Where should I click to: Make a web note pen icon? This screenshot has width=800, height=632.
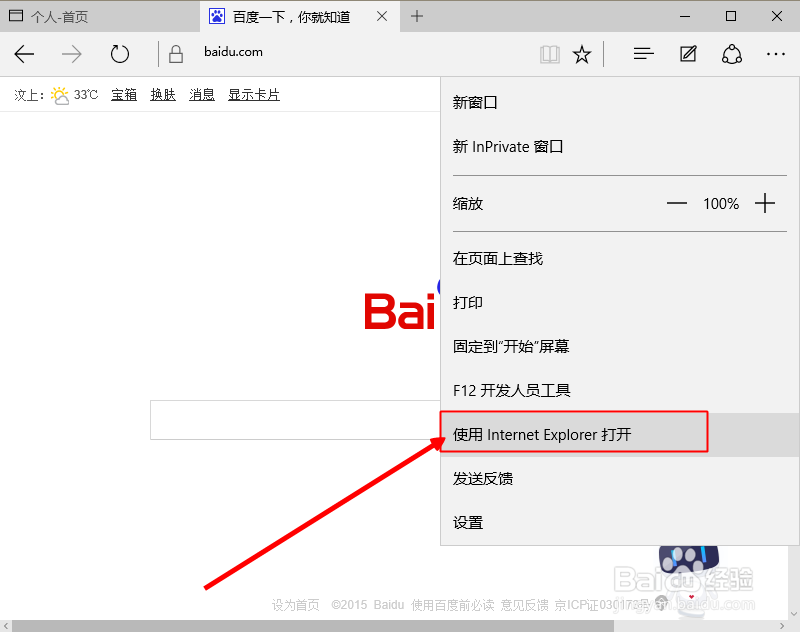pyautogui.click(x=688, y=54)
